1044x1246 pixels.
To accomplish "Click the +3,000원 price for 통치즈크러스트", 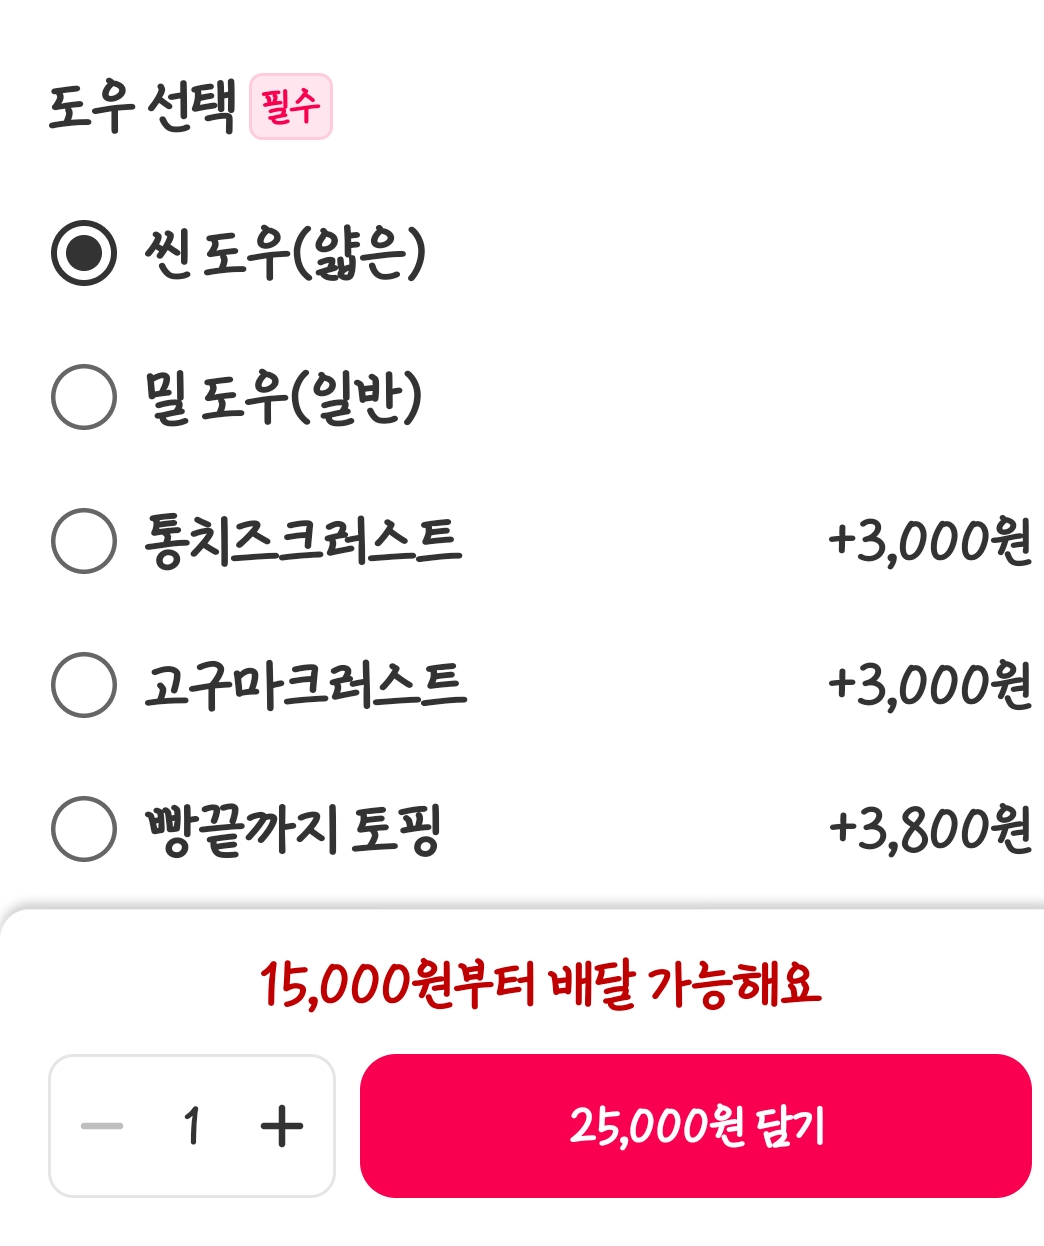I will 930,541.
